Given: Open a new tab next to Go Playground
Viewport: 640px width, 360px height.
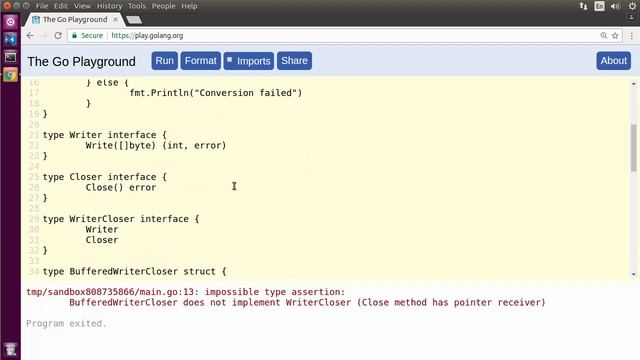Looking at the screenshot, I should coord(134,20).
